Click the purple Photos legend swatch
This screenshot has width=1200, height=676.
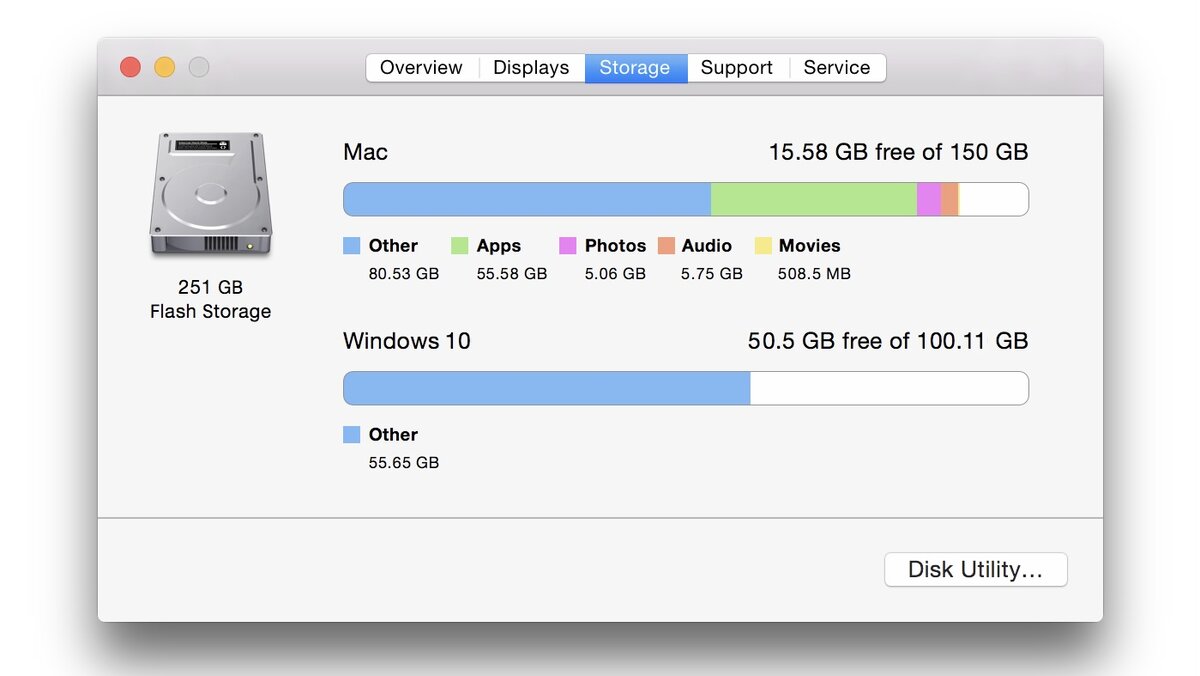coord(568,245)
